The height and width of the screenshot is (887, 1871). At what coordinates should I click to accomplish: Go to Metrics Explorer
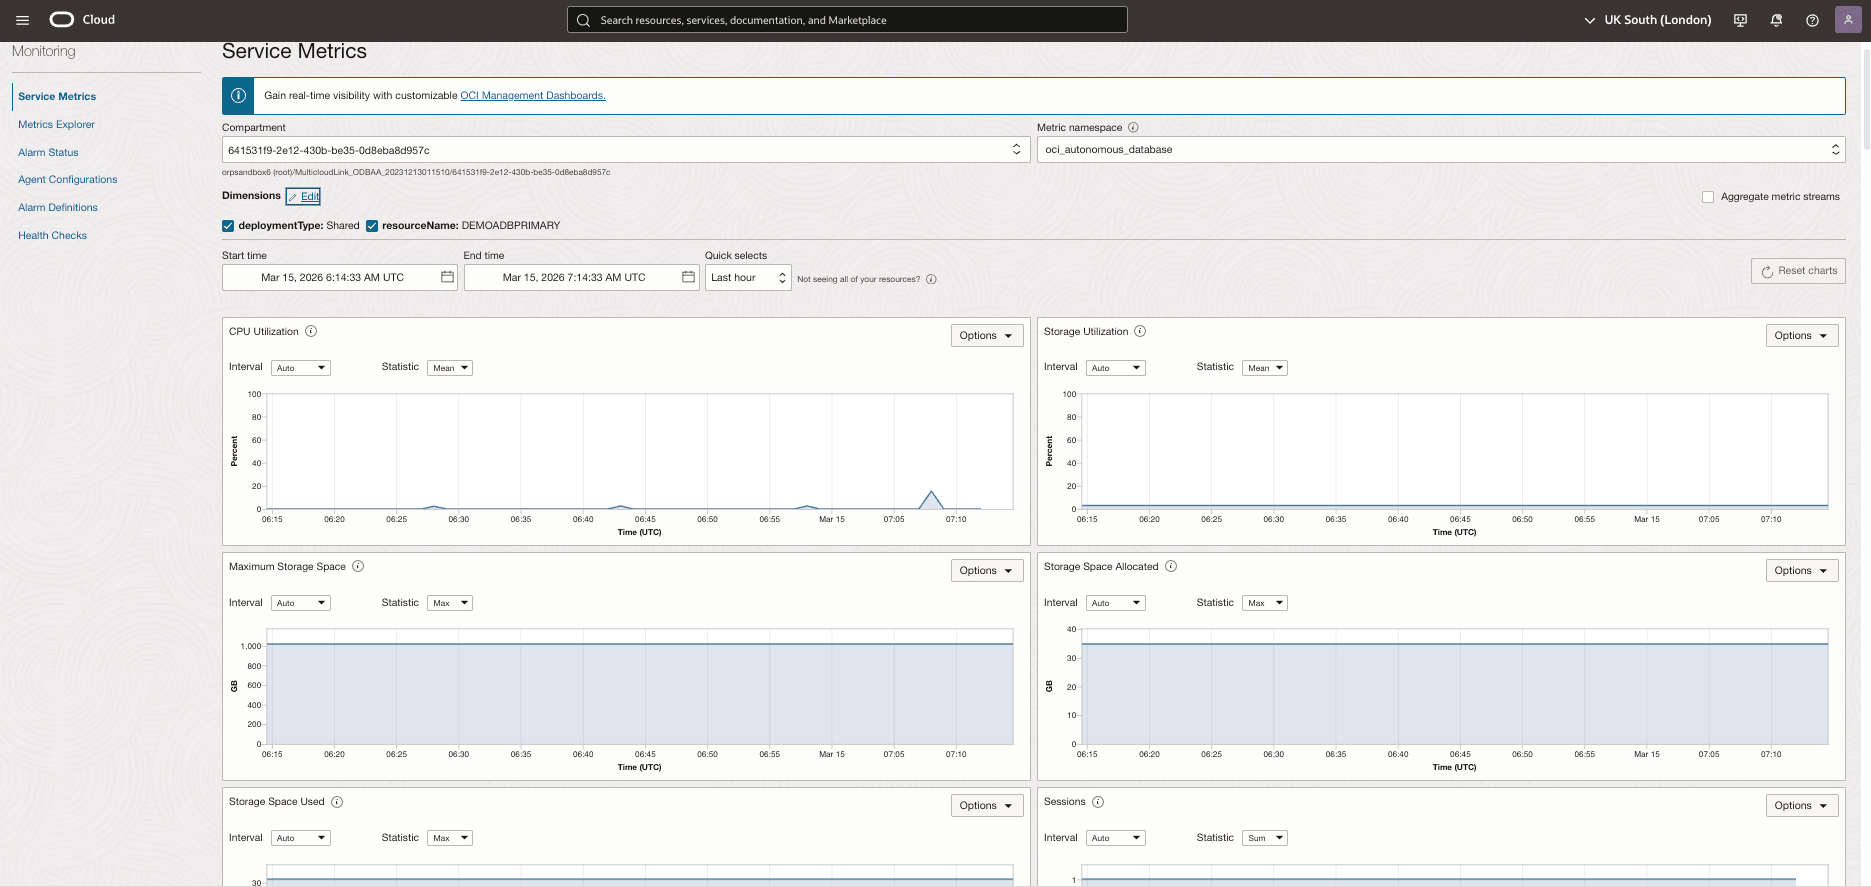point(56,125)
